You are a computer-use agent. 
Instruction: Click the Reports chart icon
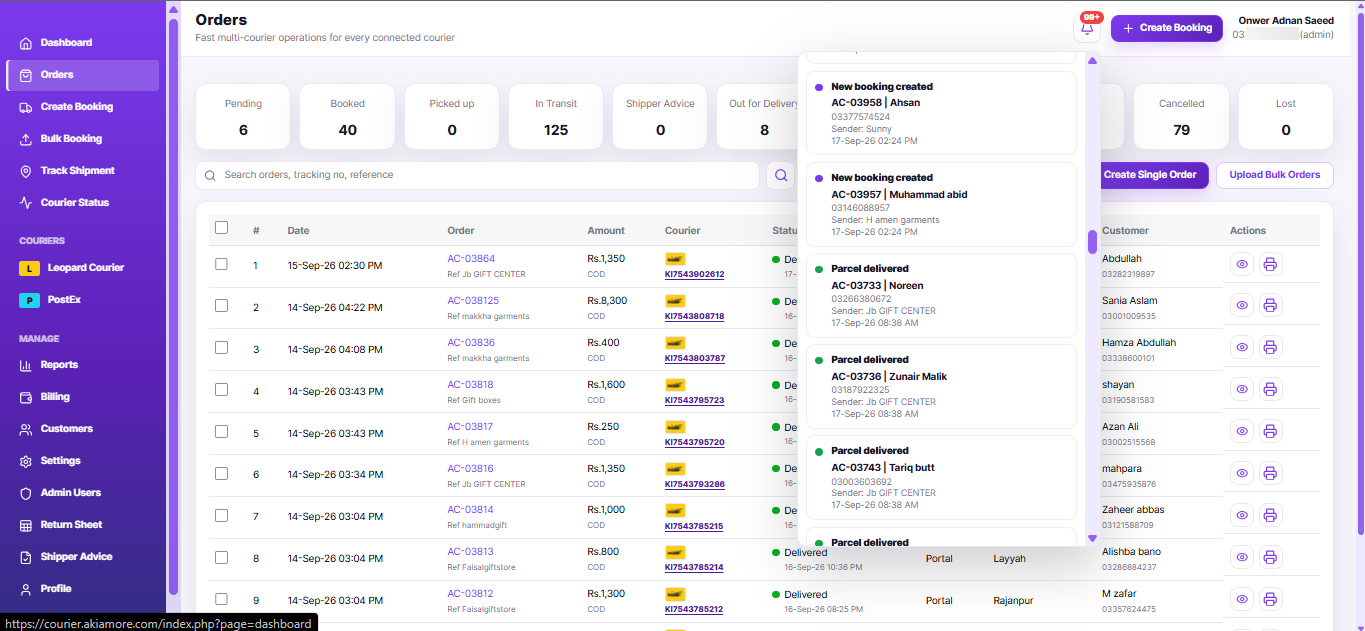26,365
